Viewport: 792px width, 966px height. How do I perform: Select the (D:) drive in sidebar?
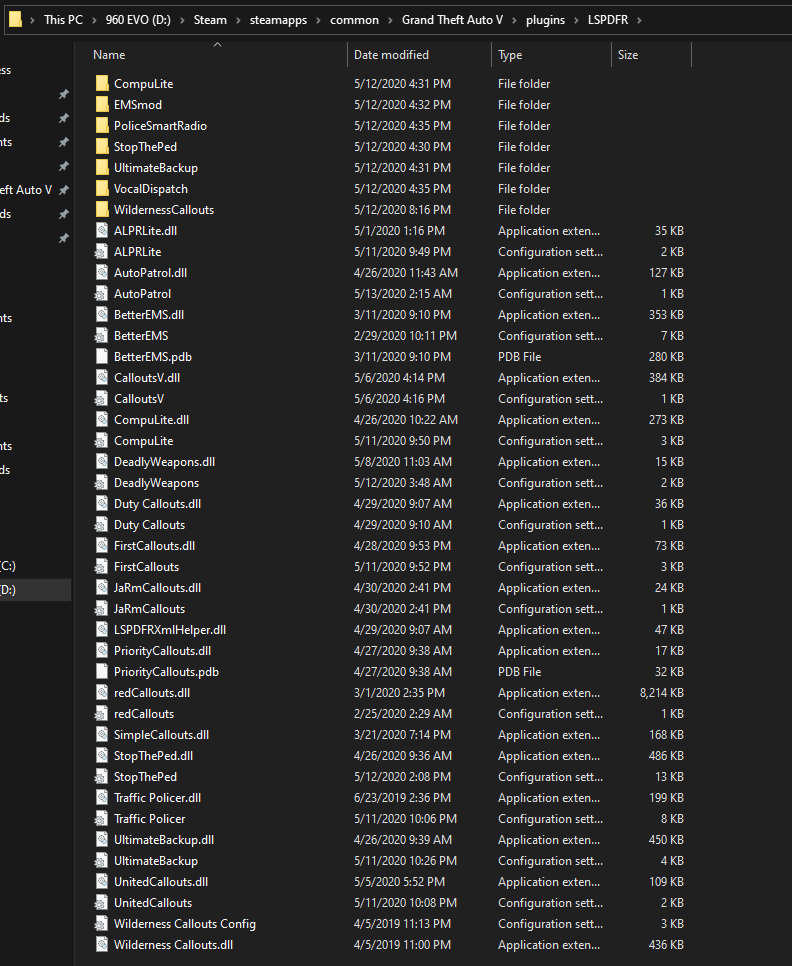(35, 590)
